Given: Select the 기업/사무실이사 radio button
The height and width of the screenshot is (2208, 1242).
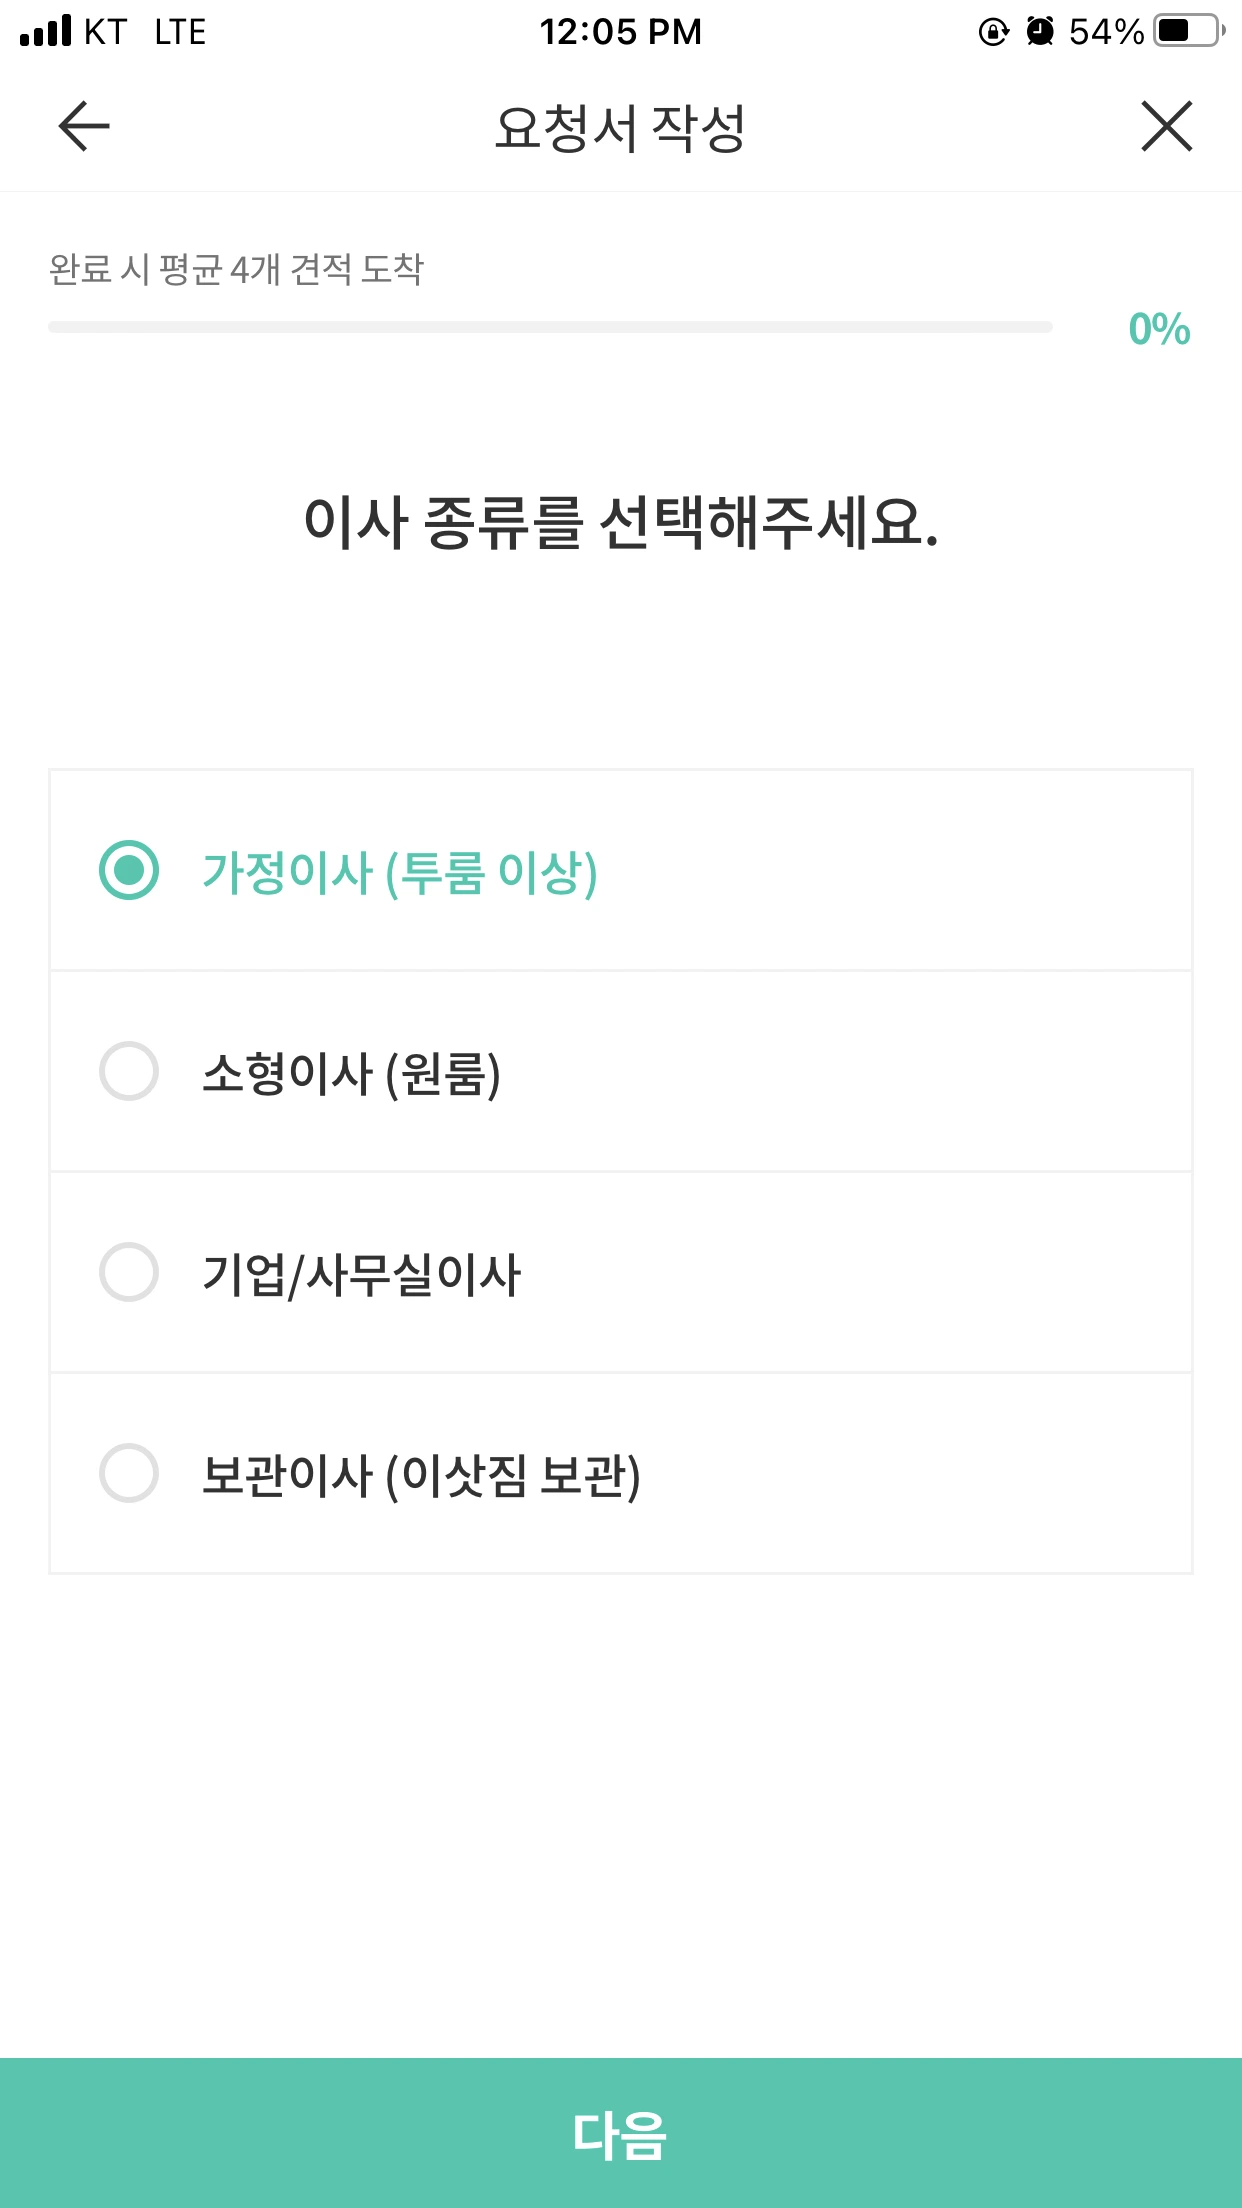Looking at the screenshot, I should click(x=129, y=1272).
